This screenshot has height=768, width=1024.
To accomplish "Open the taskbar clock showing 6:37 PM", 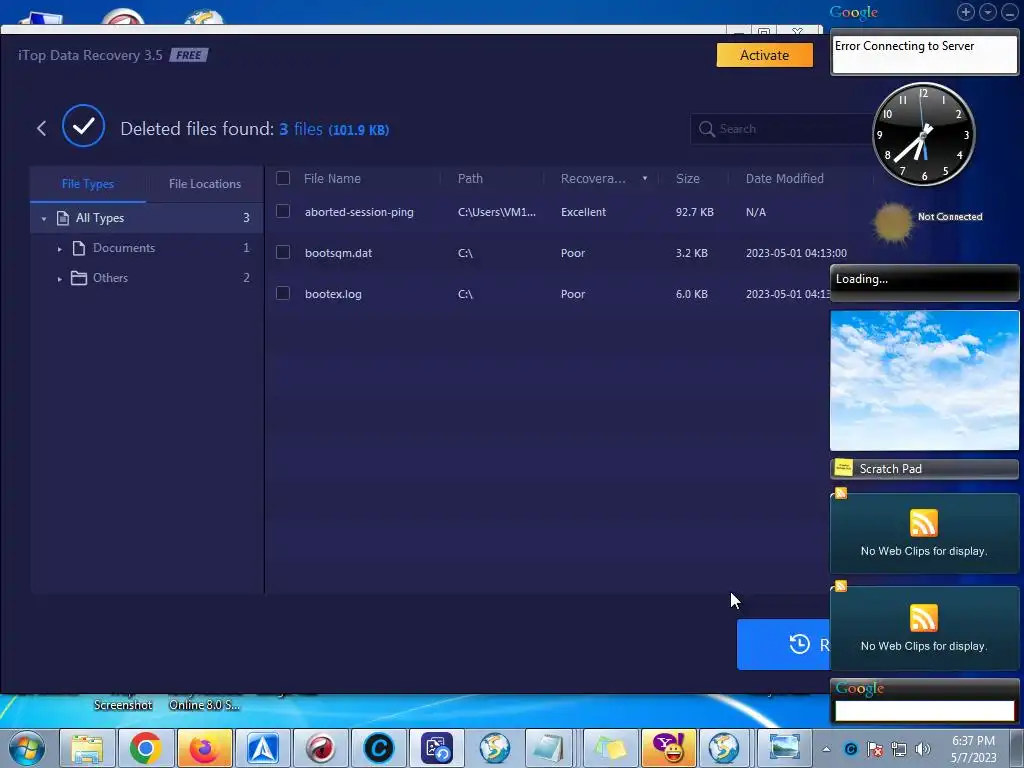I will [973, 749].
